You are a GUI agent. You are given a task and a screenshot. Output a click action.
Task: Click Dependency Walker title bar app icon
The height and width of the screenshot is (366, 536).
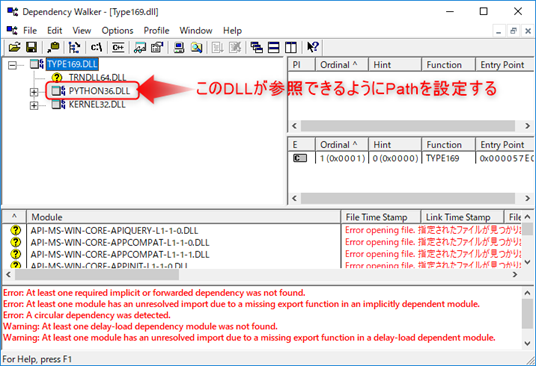point(13,12)
